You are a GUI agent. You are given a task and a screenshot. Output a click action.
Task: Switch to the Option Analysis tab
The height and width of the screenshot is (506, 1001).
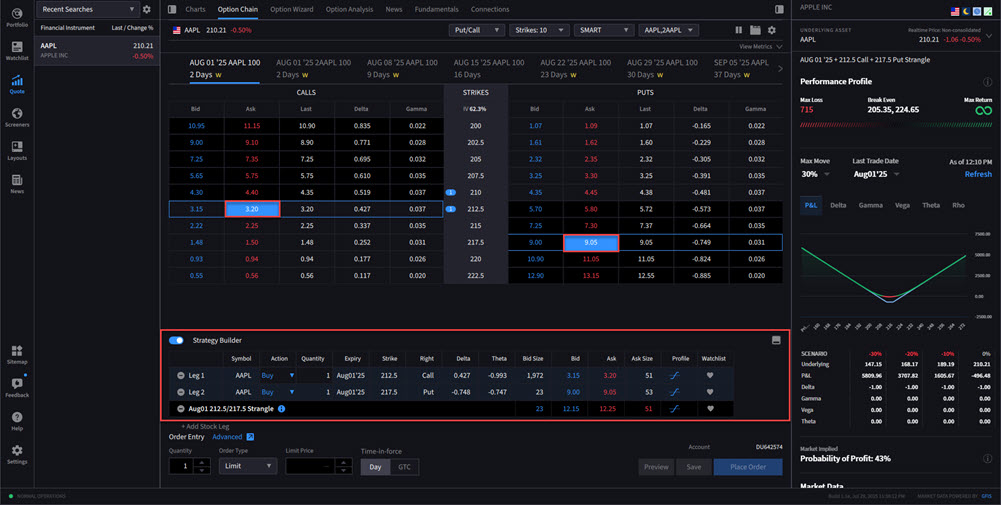click(349, 10)
